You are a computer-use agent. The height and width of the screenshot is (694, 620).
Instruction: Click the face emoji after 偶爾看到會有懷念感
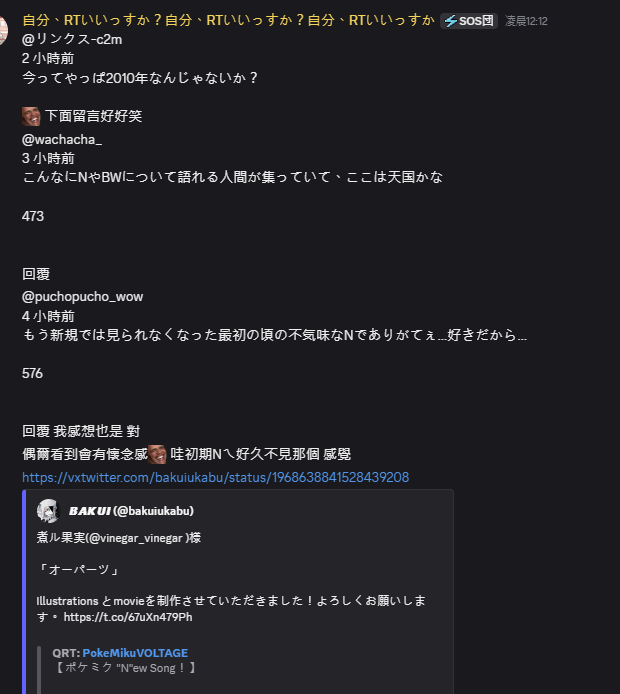coord(157,454)
